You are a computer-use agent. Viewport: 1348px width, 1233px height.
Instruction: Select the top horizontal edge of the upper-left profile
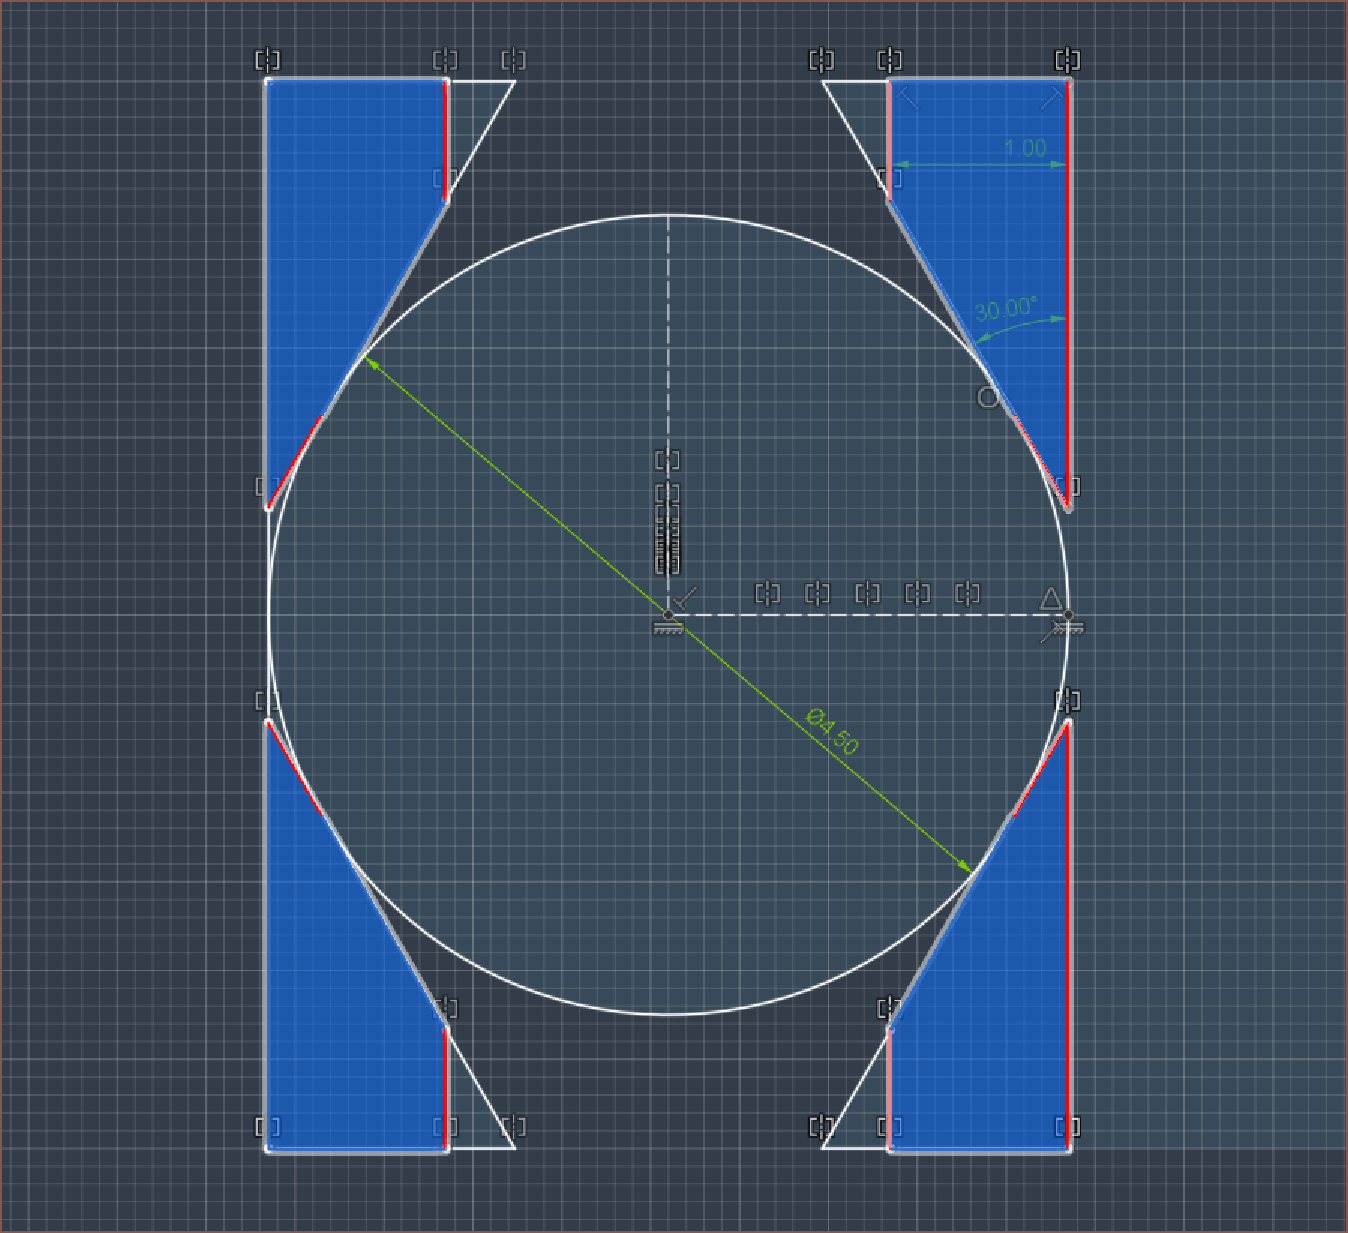356,80
